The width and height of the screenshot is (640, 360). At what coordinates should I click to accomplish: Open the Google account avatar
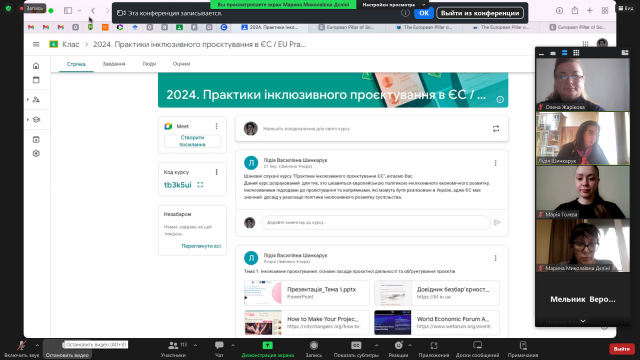602,43
